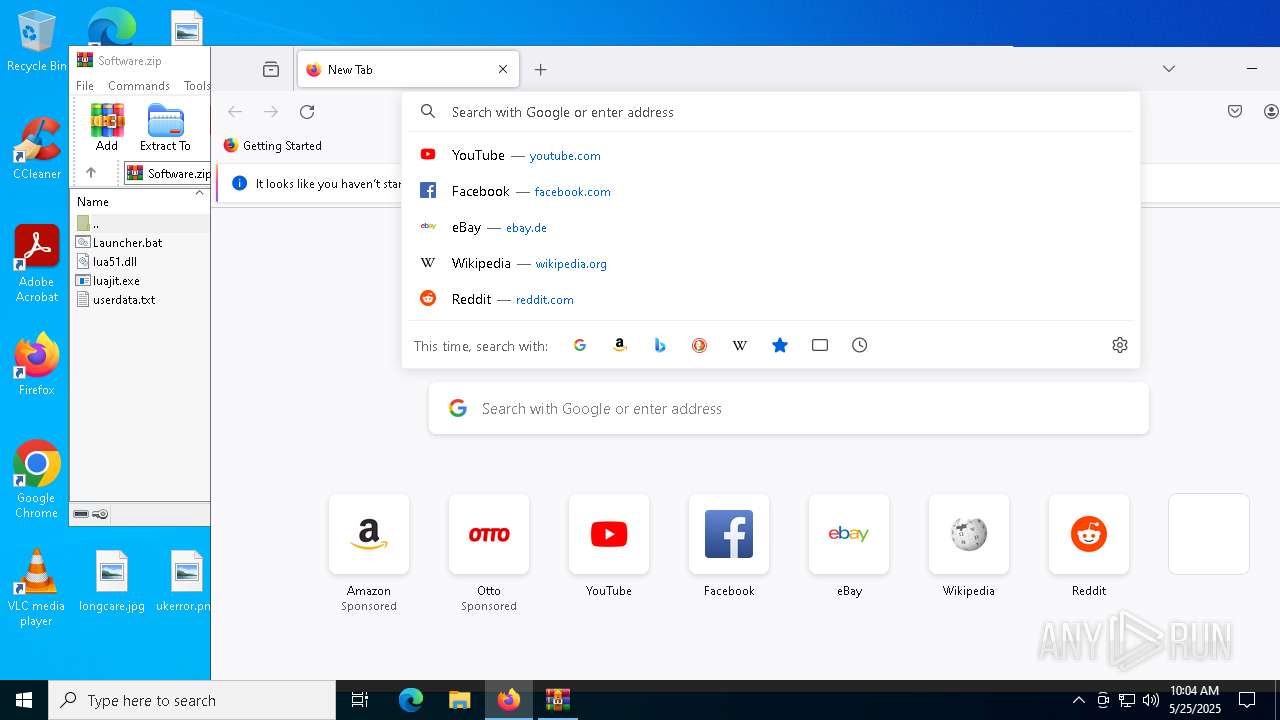Close the New Tab tab
The height and width of the screenshot is (720, 1280).
tap(503, 69)
